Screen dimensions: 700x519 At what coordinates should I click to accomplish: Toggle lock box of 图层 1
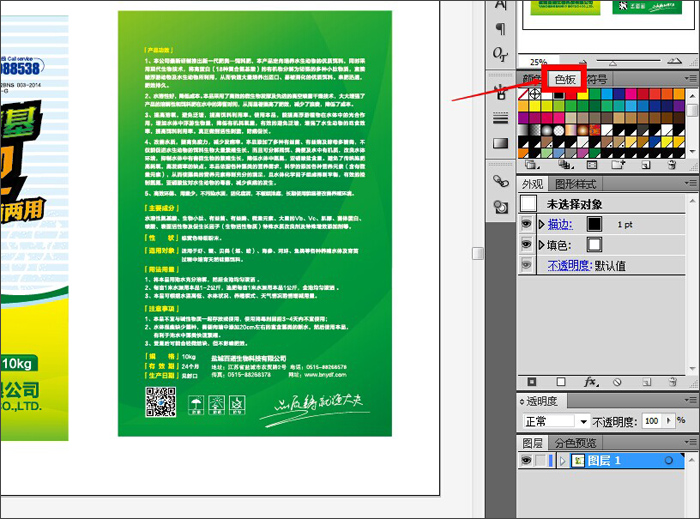click(541, 460)
